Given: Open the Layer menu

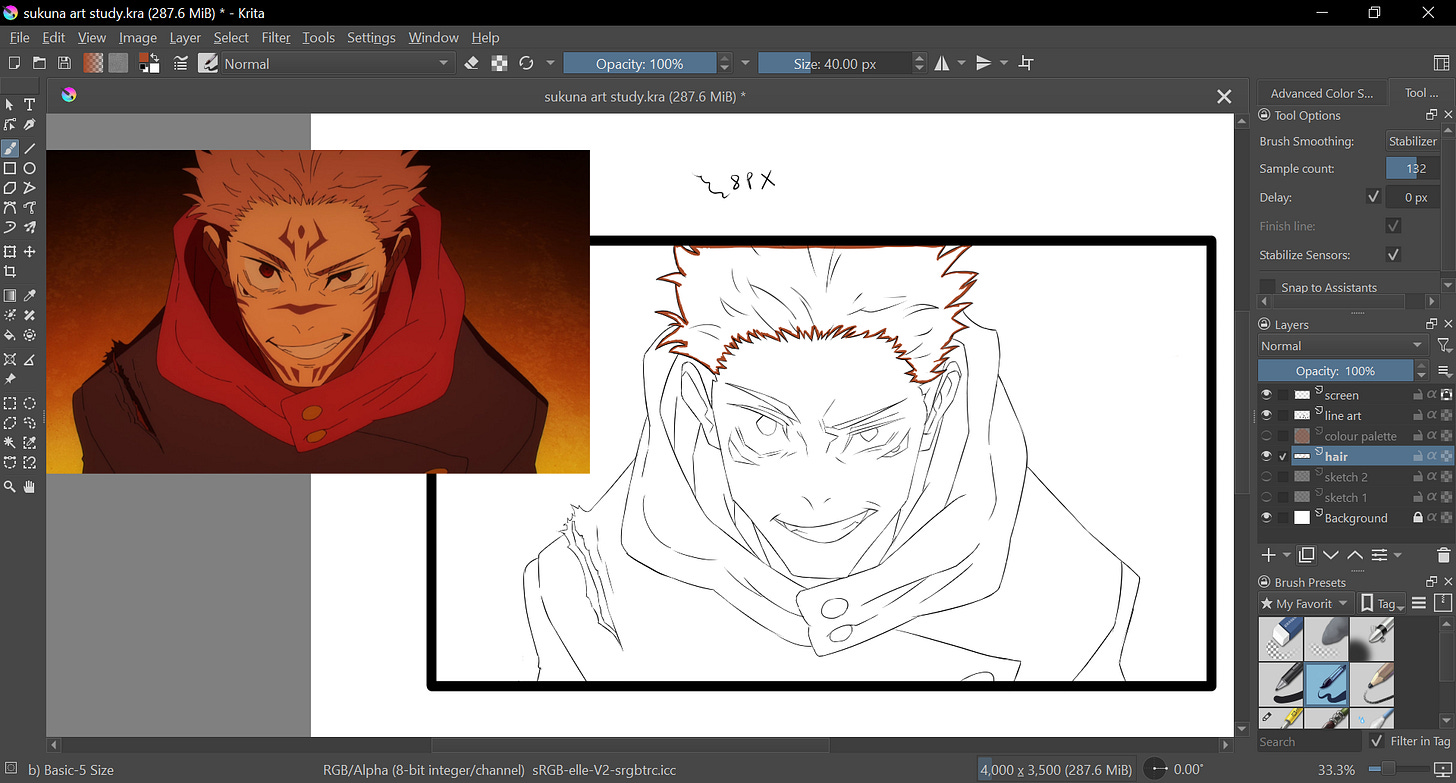Looking at the screenshot, I should [x=185, y=37].
